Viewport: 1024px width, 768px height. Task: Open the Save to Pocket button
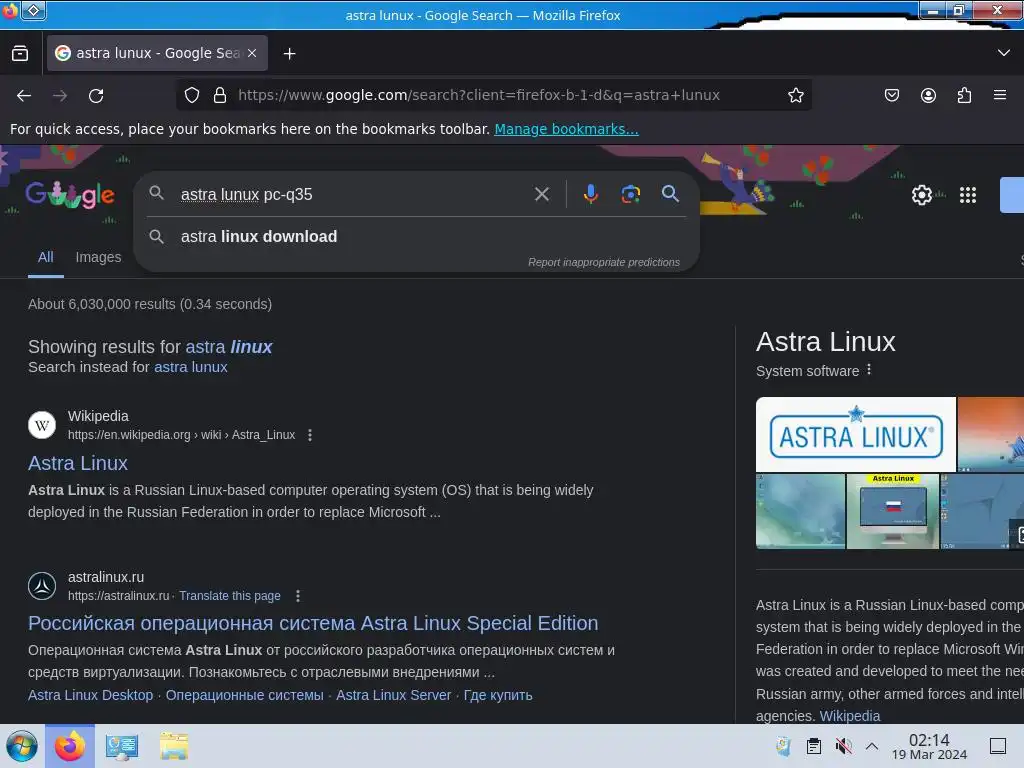[x=891, y=95]
